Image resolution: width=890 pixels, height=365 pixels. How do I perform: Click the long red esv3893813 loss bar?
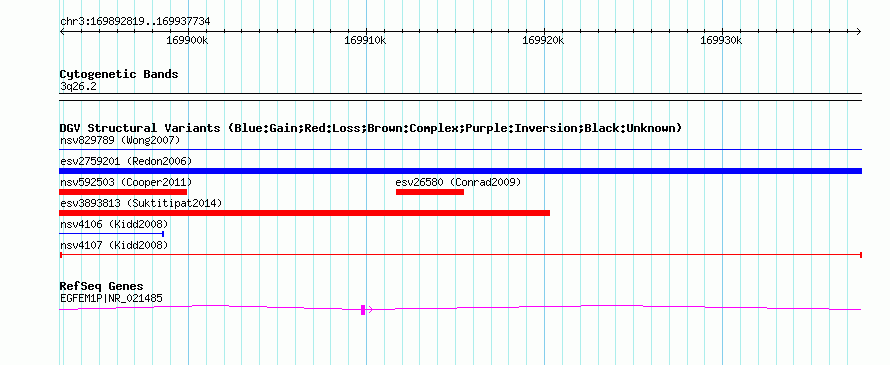tap(304, 213)
